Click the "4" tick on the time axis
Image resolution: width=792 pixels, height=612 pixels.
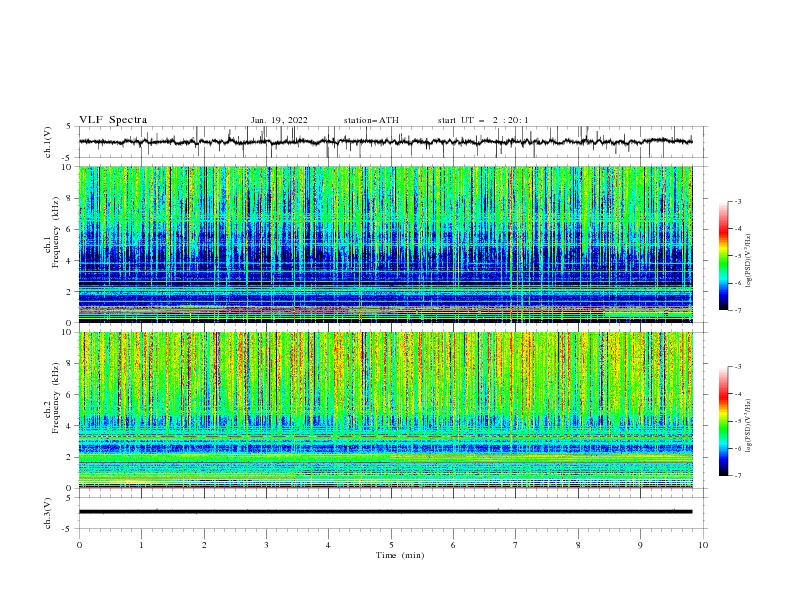[x=328, y=545]
